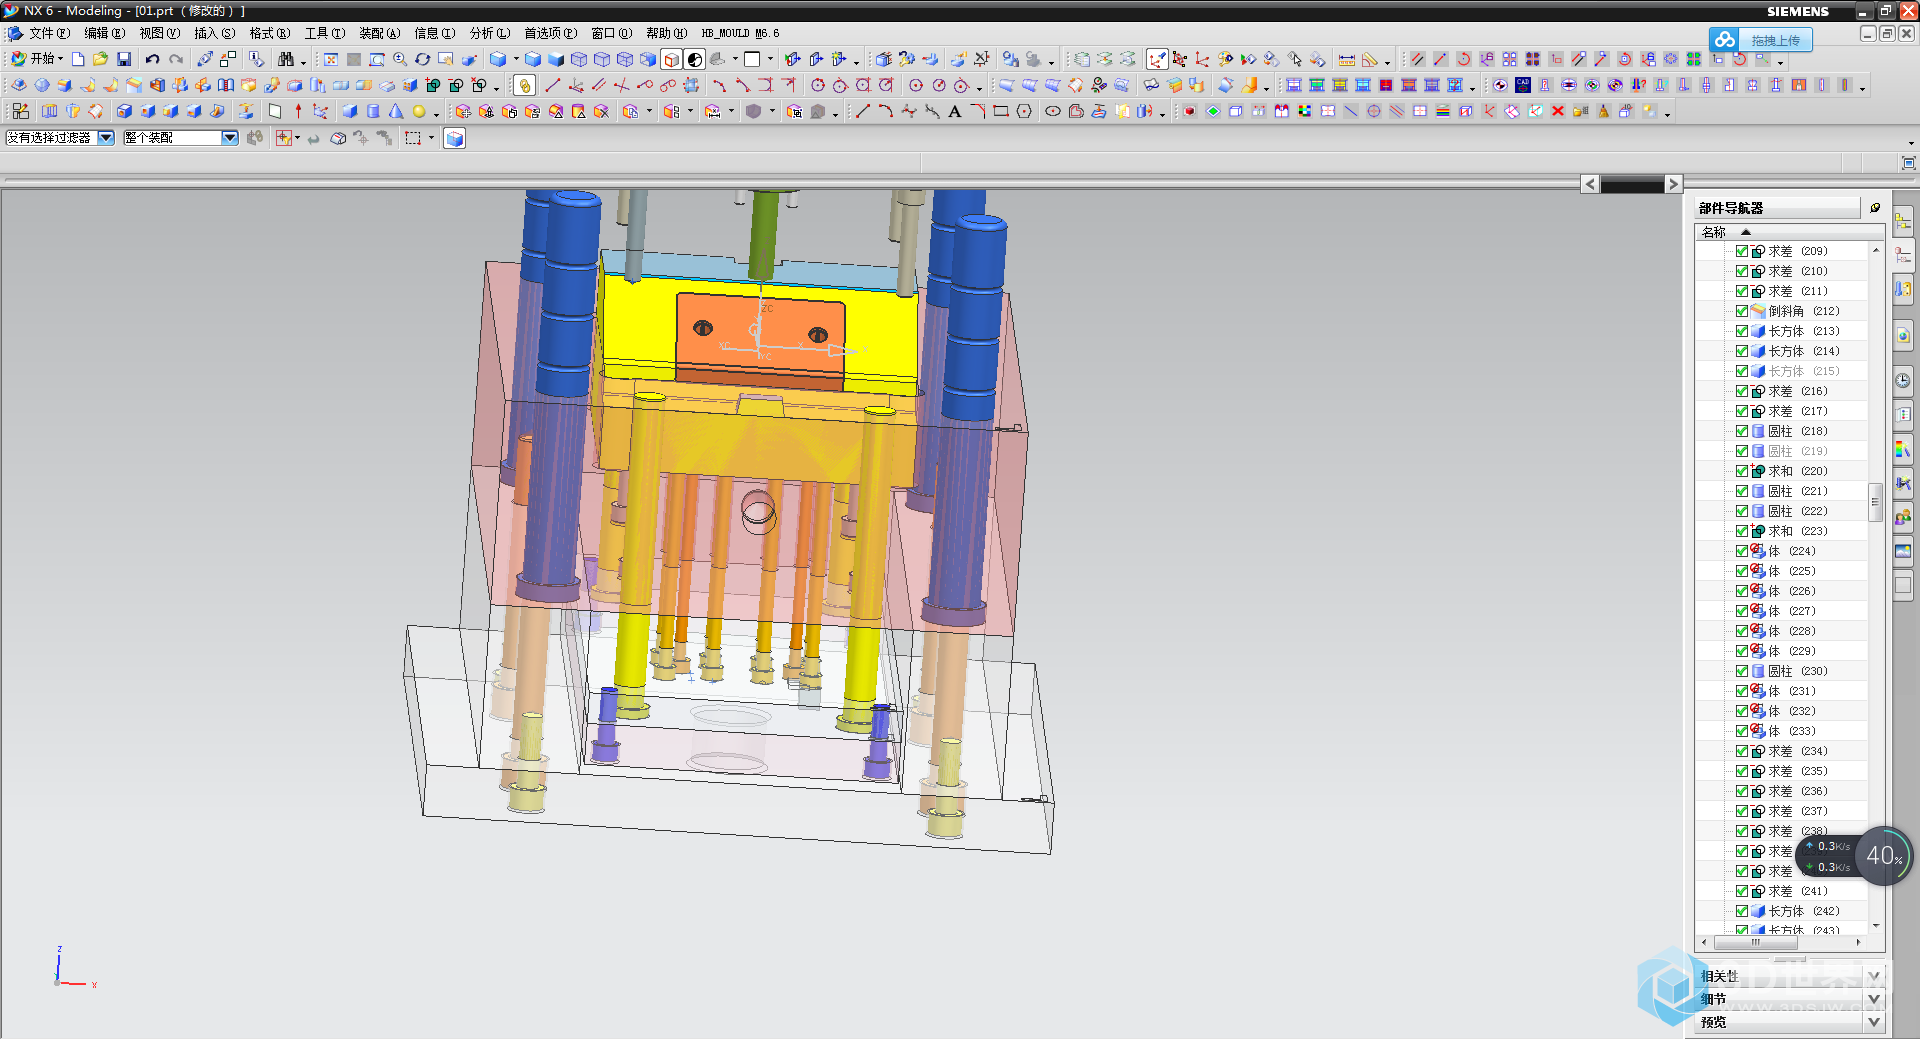Click the New file icon

78,59
